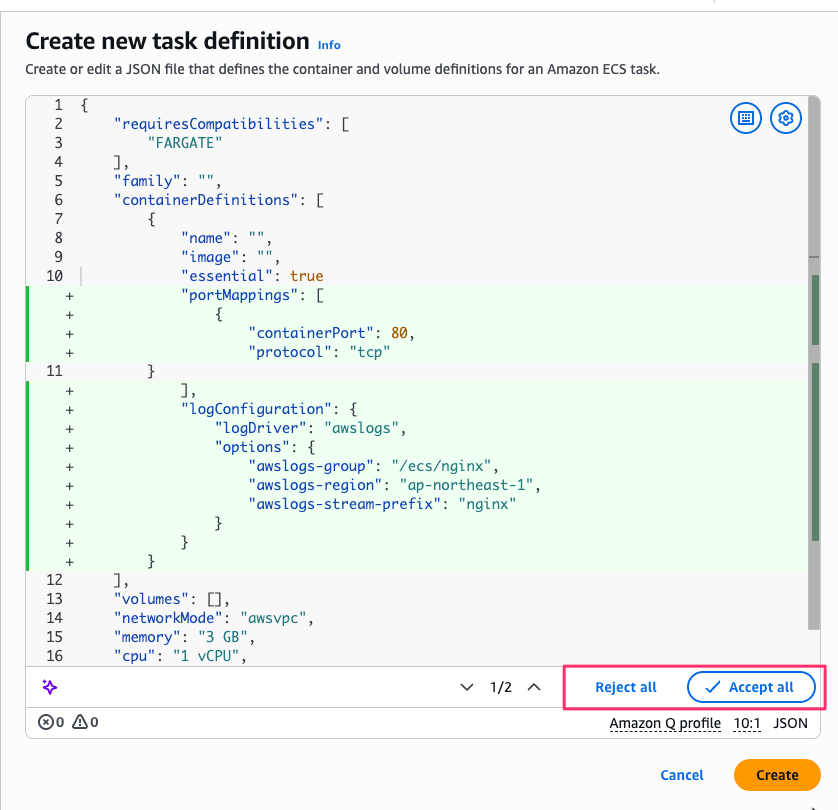Viewport: 838px width, 810px height.
Task: Click the warnings count triangle icon
Action: (x=80, y=722)
